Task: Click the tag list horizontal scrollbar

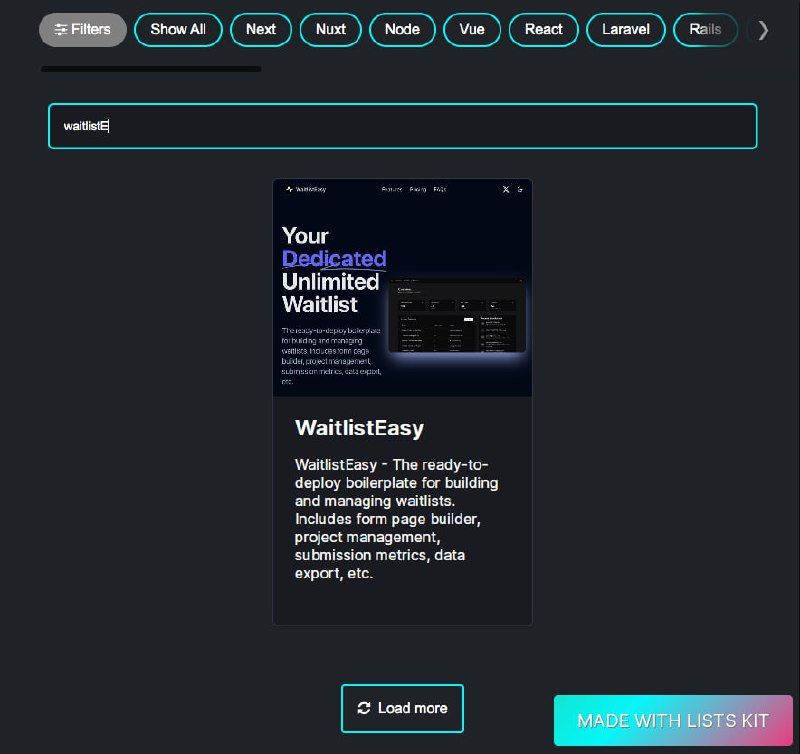Action: tap(151, 69)
